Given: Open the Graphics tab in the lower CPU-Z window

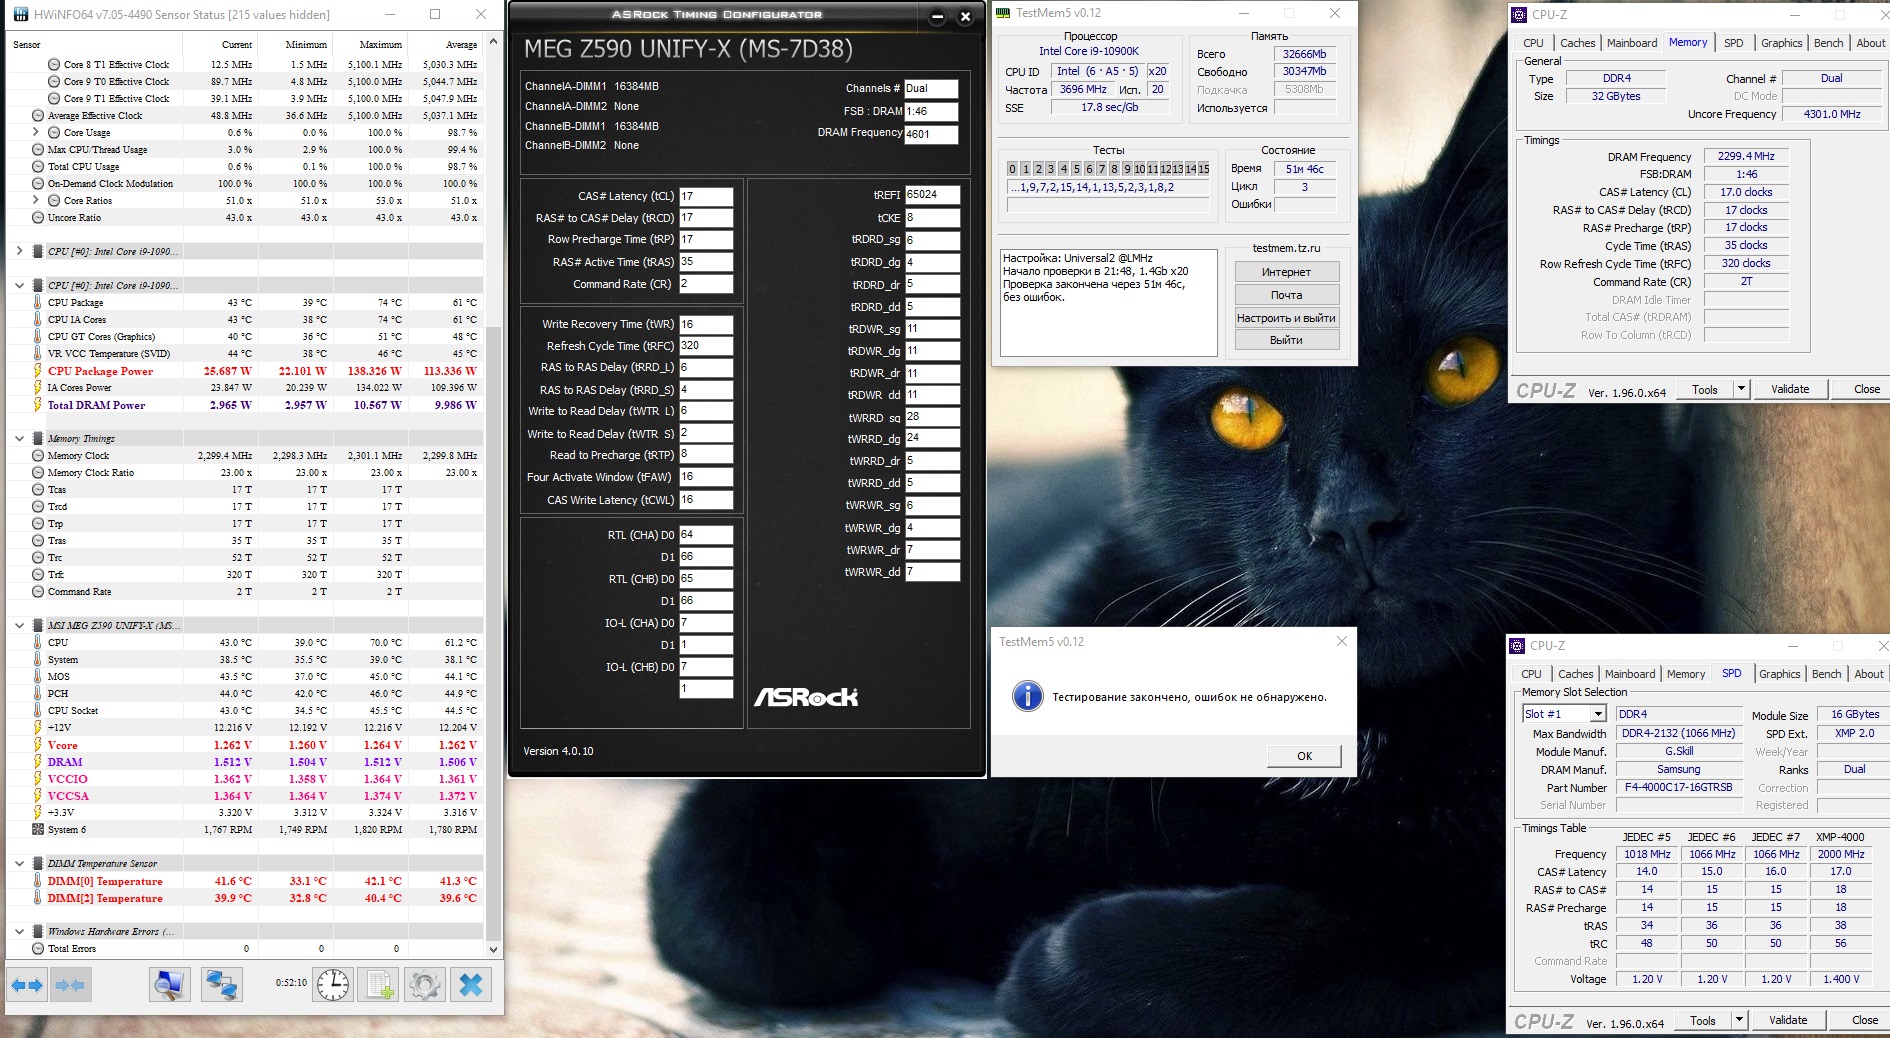Looking at the screenshot, I should (x=1780, y=674).
